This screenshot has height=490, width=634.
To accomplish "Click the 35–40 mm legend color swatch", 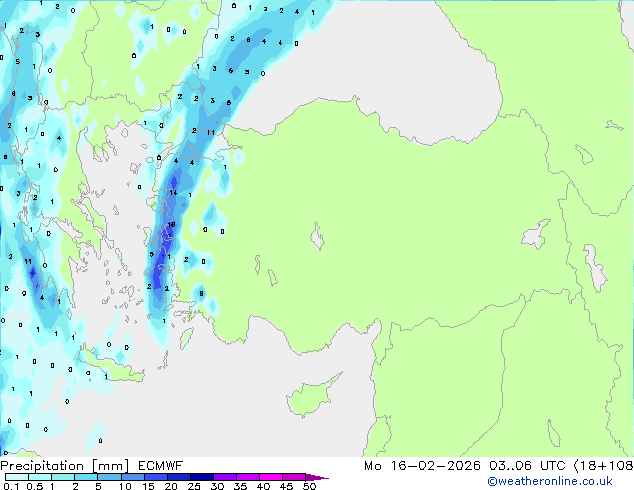I will (248, 477).
